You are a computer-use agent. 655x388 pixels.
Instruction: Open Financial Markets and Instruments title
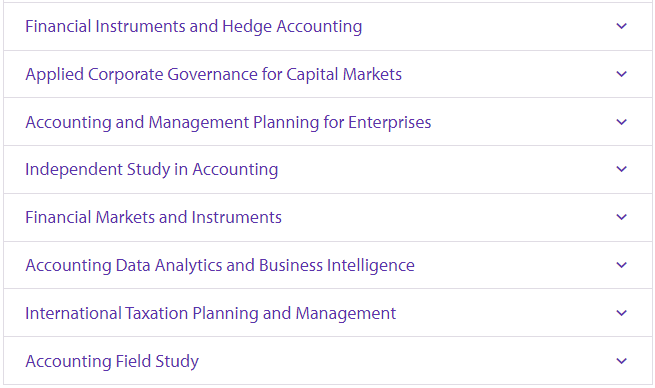coord(153,218)
